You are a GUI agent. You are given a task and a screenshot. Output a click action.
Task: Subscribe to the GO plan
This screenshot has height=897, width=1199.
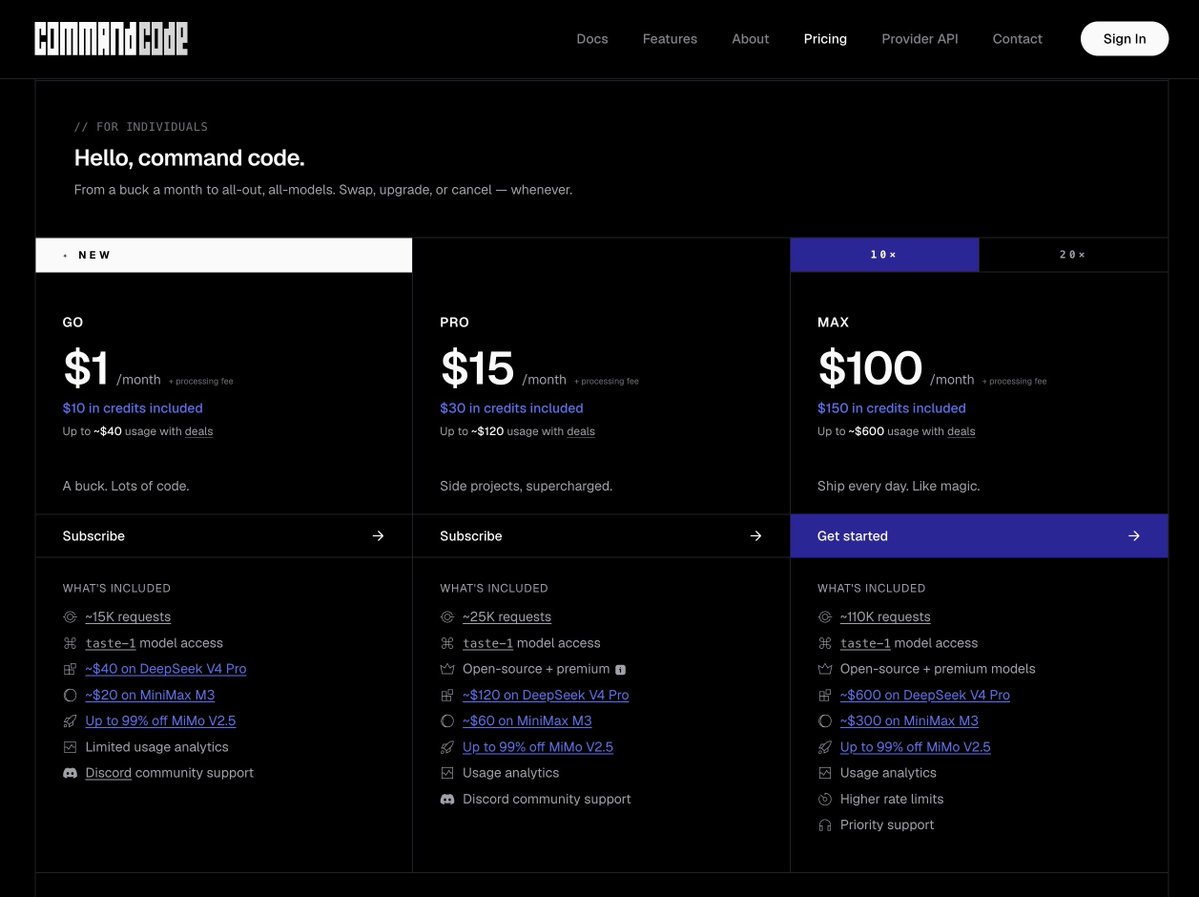coord(223,536)
